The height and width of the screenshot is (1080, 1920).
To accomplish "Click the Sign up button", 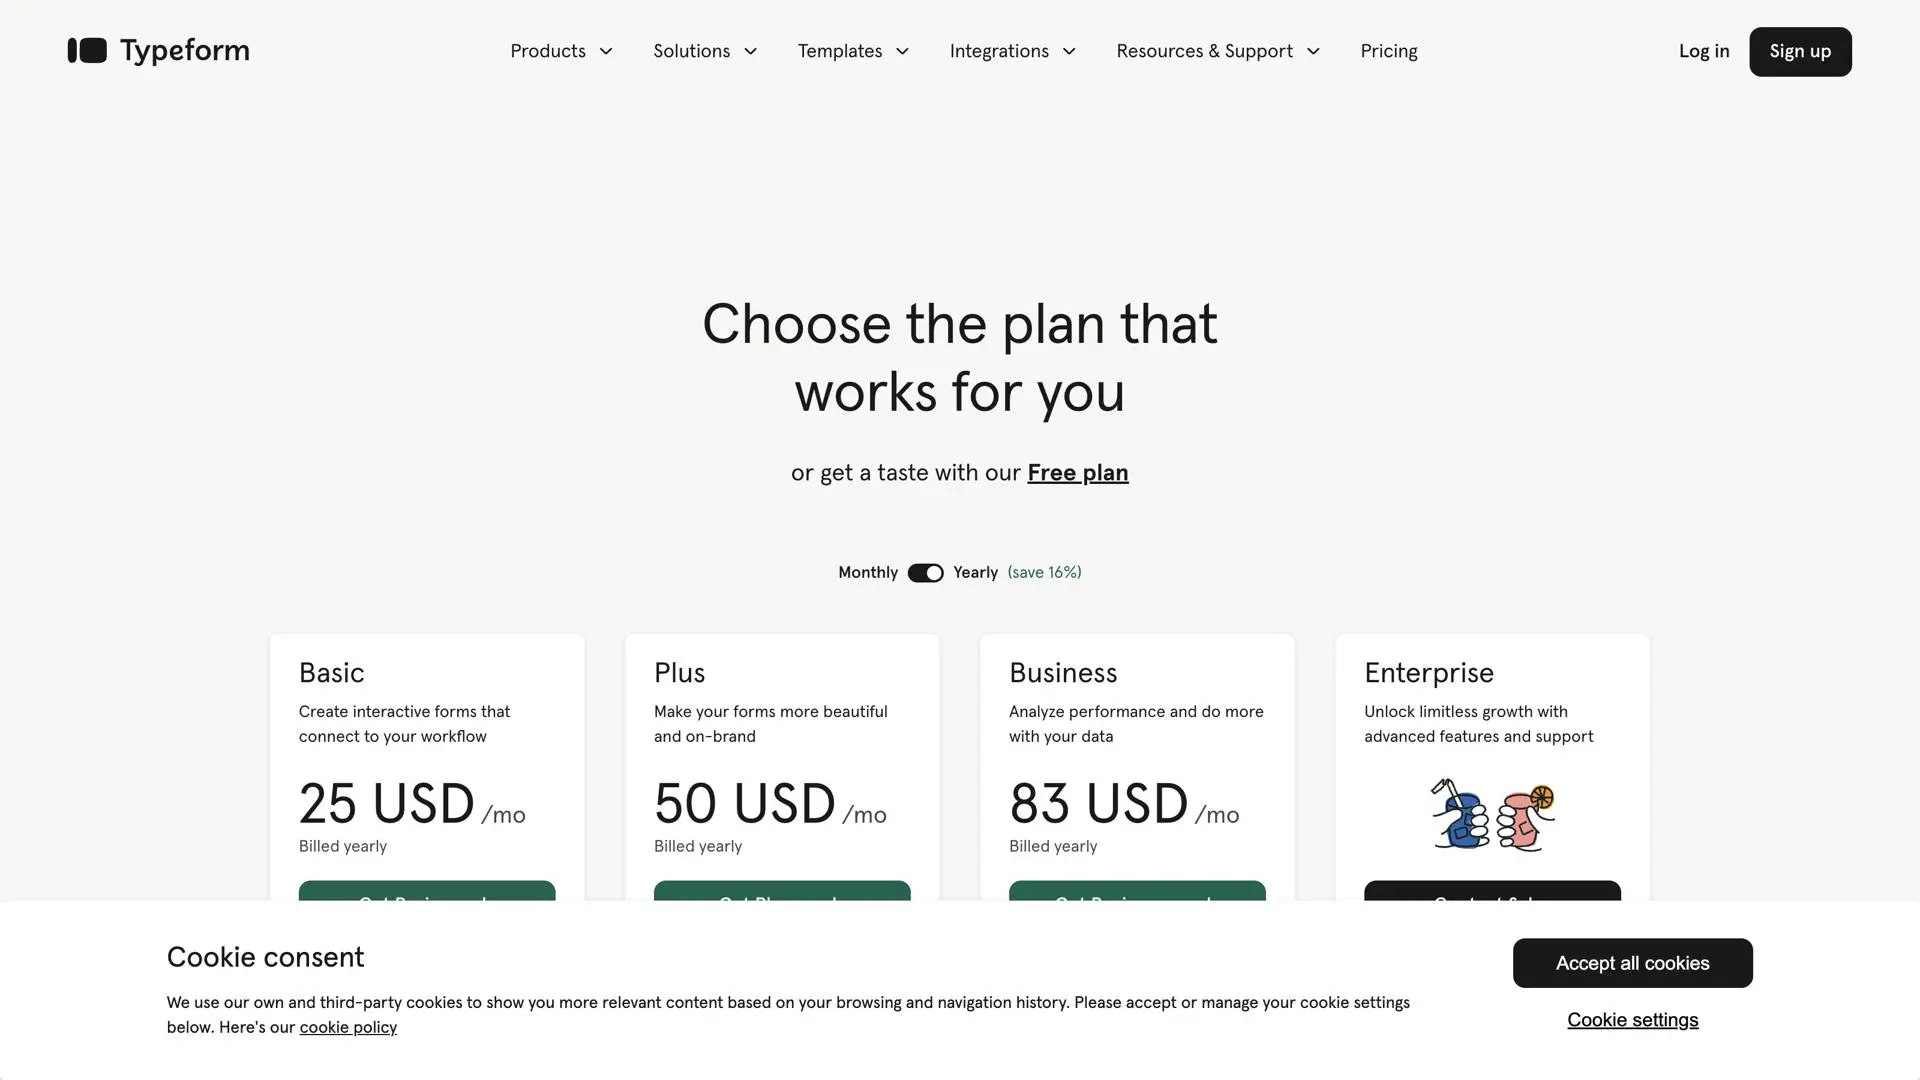I will coord(1799,51).
